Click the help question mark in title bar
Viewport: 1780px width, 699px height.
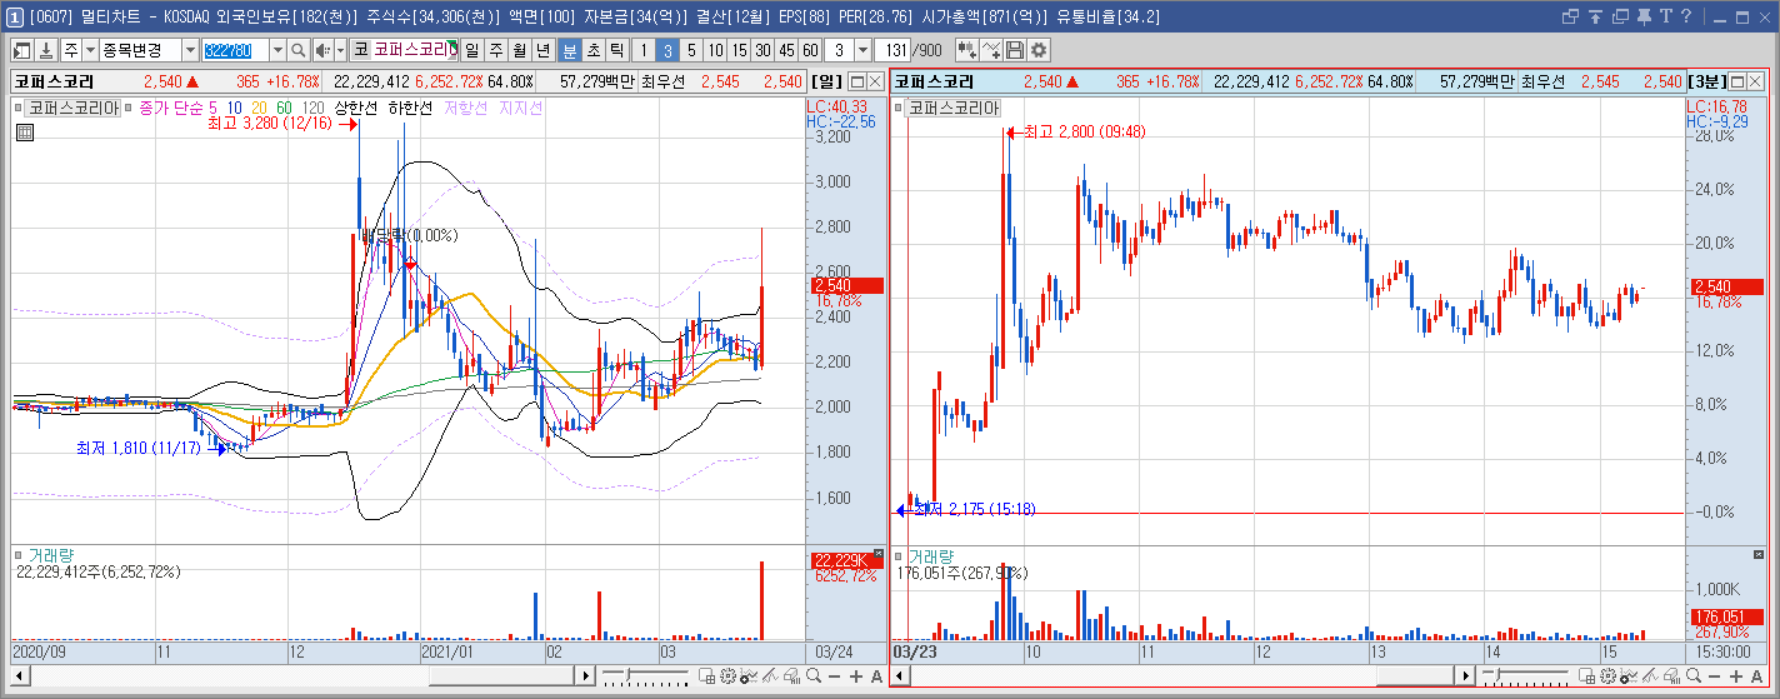click(1686, 16)
